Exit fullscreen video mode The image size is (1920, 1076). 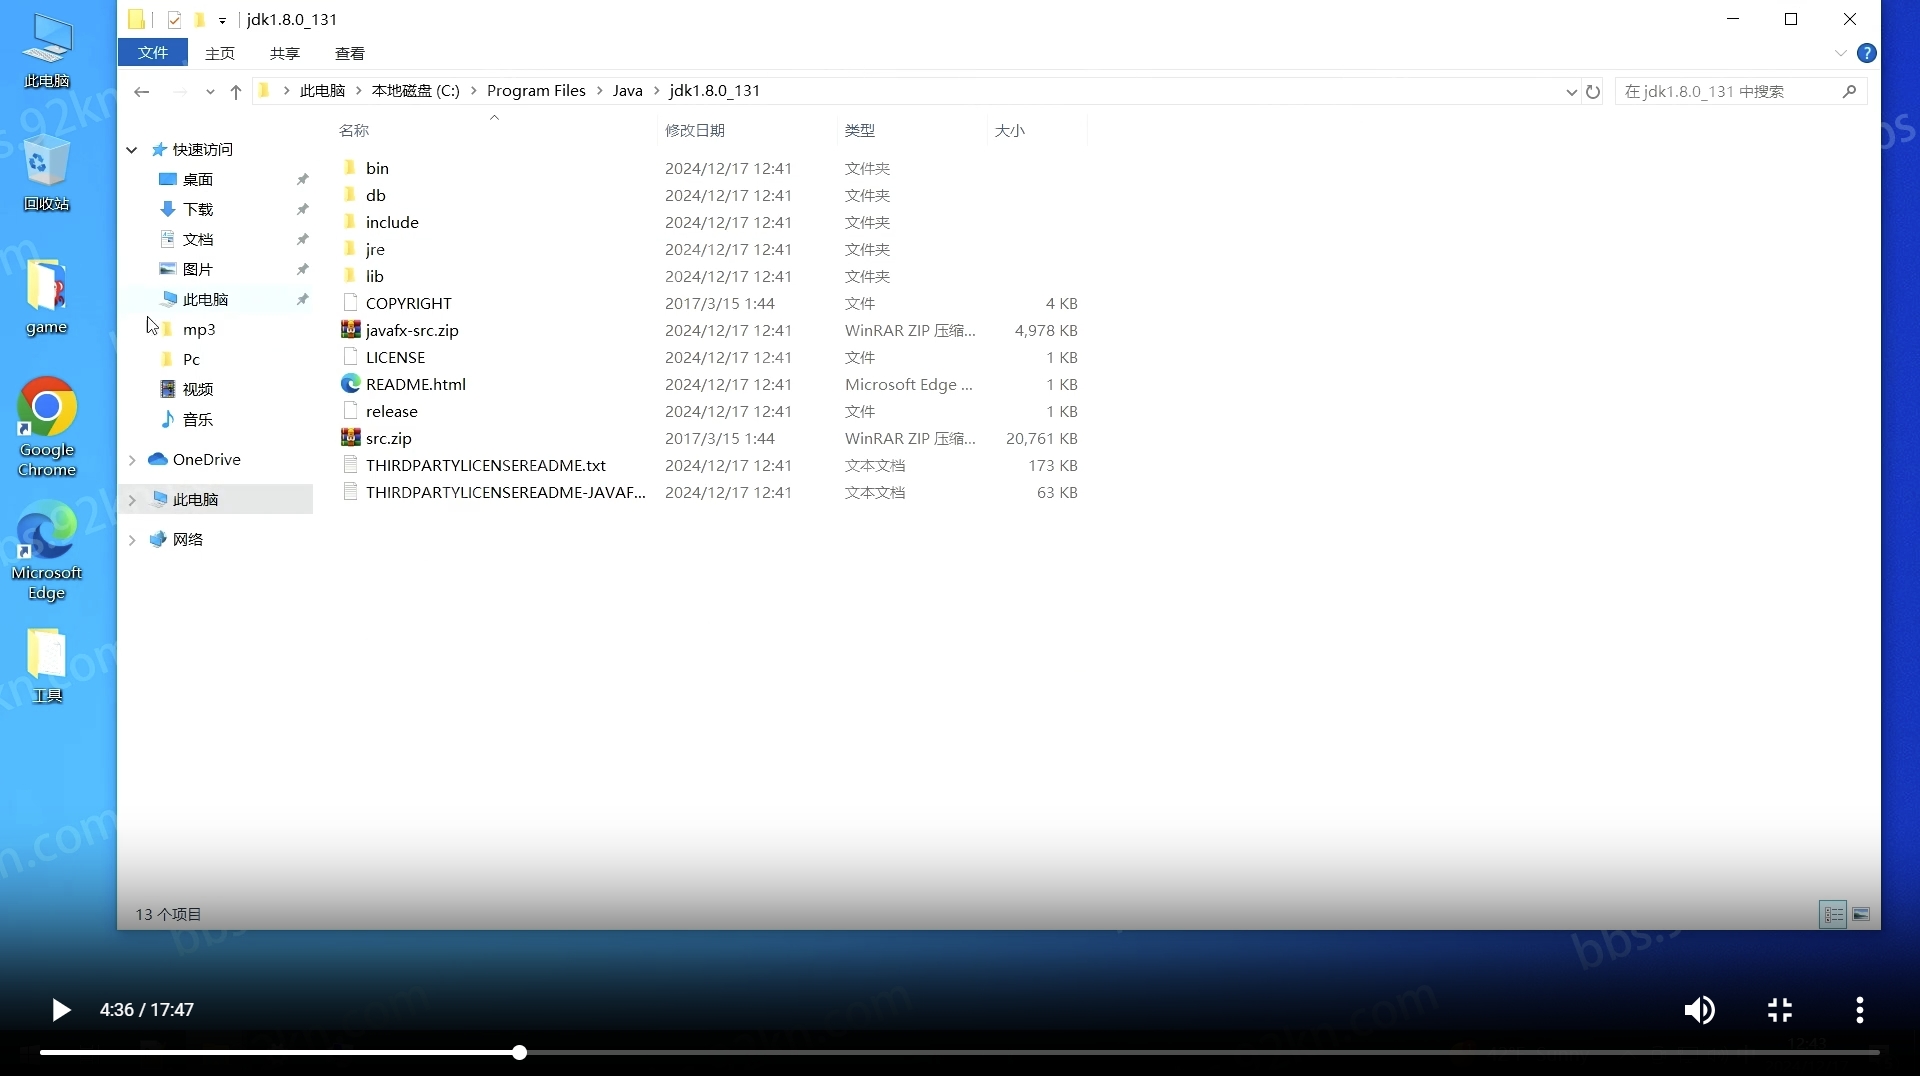[x=1779, y=1010]
